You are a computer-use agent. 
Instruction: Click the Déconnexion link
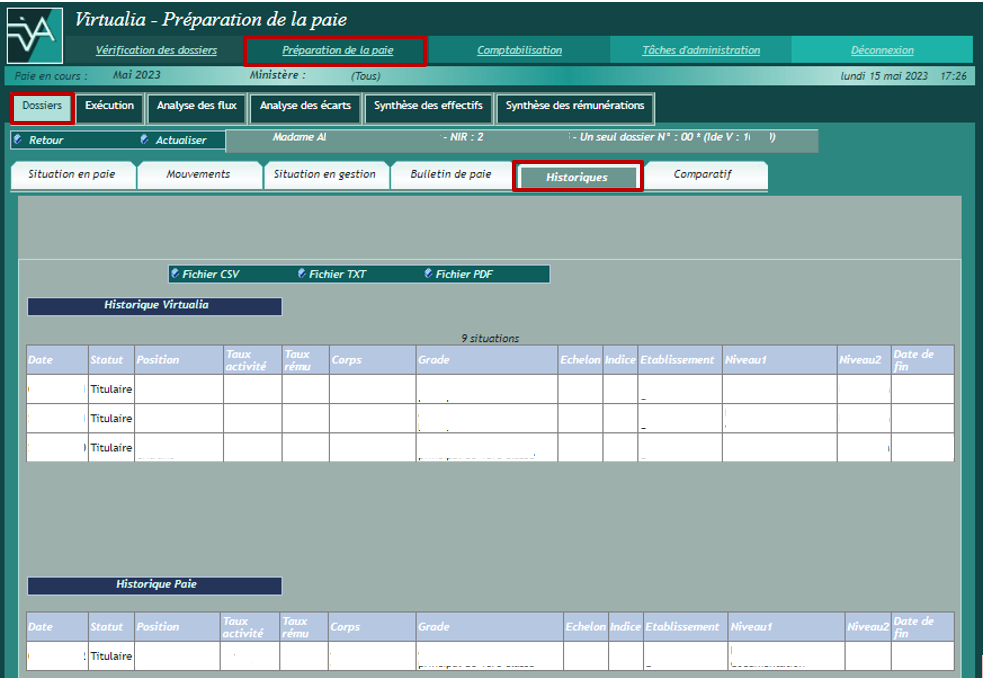881,50
